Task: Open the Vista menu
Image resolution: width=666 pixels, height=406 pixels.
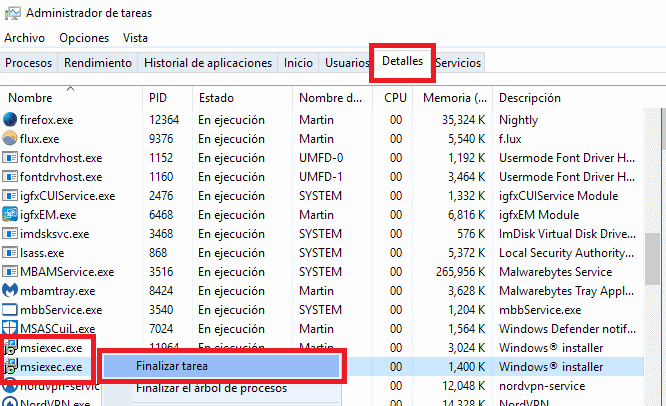Action: (135, 38)
